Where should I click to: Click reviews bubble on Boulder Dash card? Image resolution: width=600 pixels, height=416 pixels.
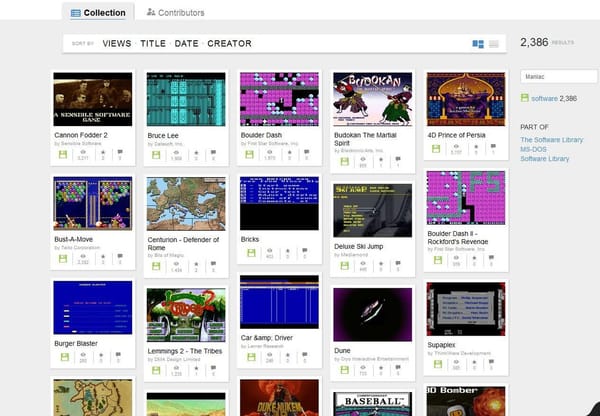pos(307,154)
